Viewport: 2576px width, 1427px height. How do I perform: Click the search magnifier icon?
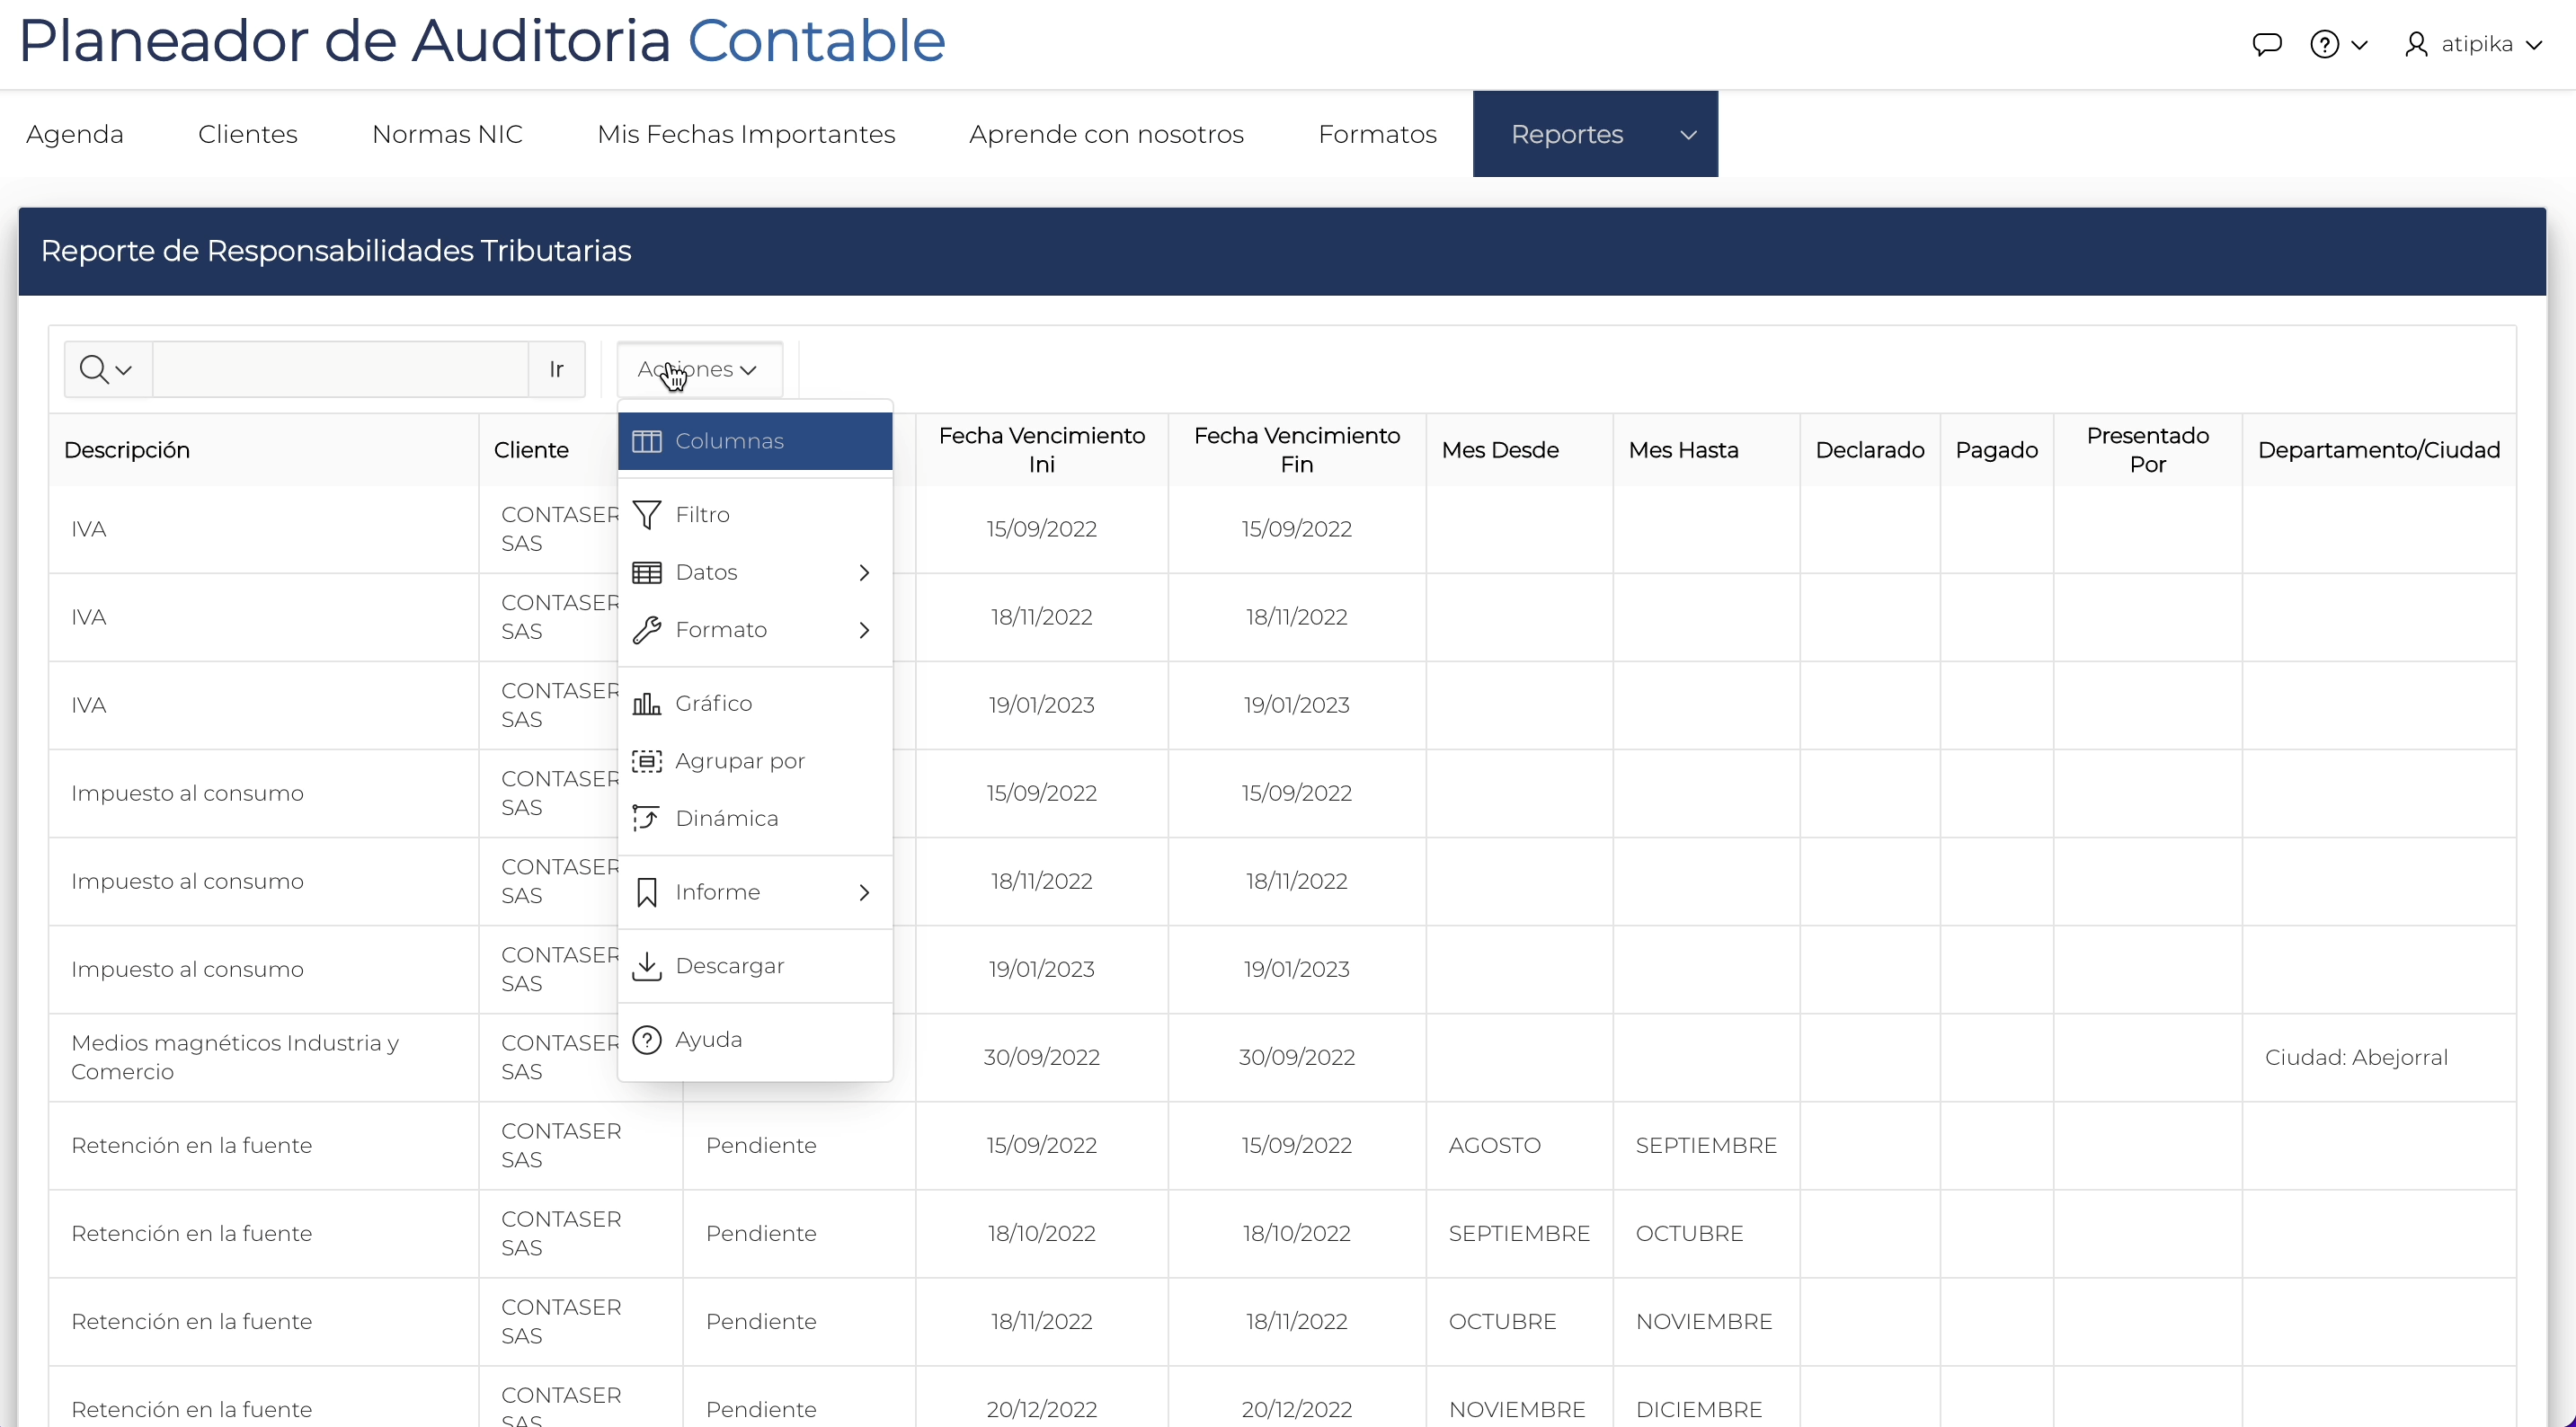[x=94, y=369]
